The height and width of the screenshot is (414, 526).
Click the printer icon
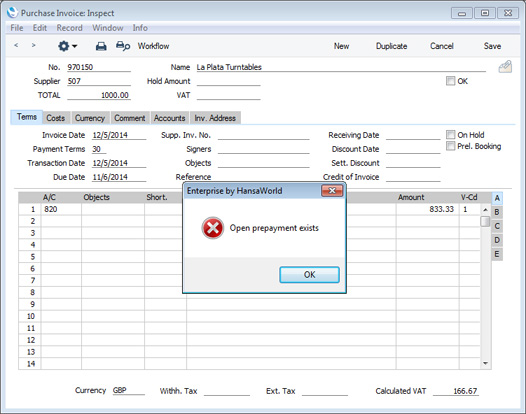click(101, 46)
